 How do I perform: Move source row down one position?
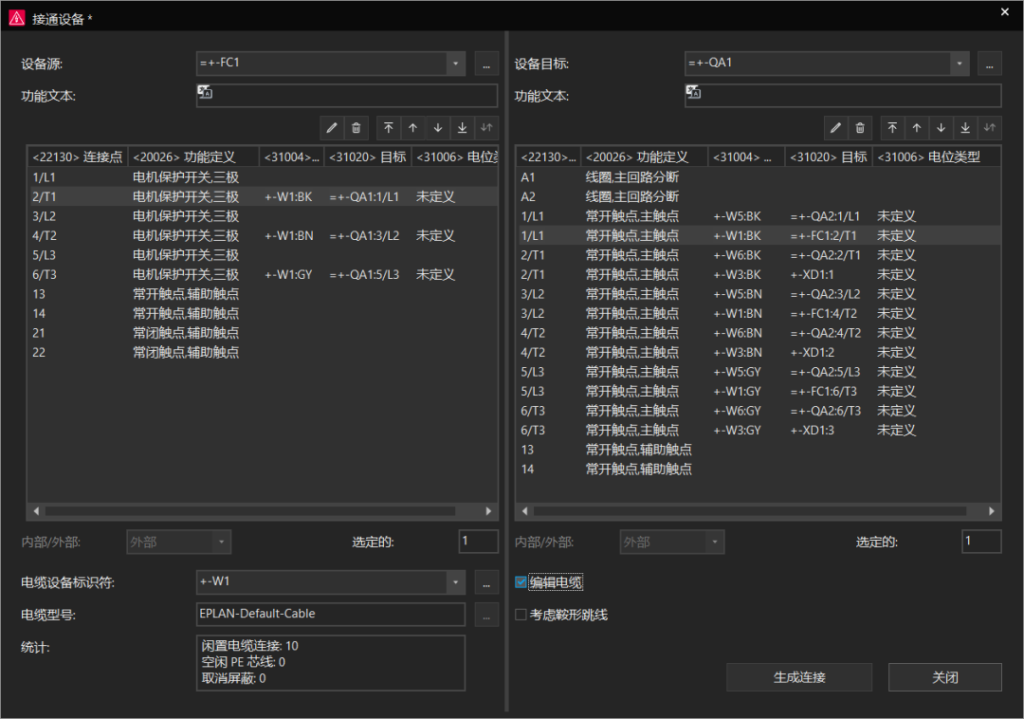pos(438,128)
